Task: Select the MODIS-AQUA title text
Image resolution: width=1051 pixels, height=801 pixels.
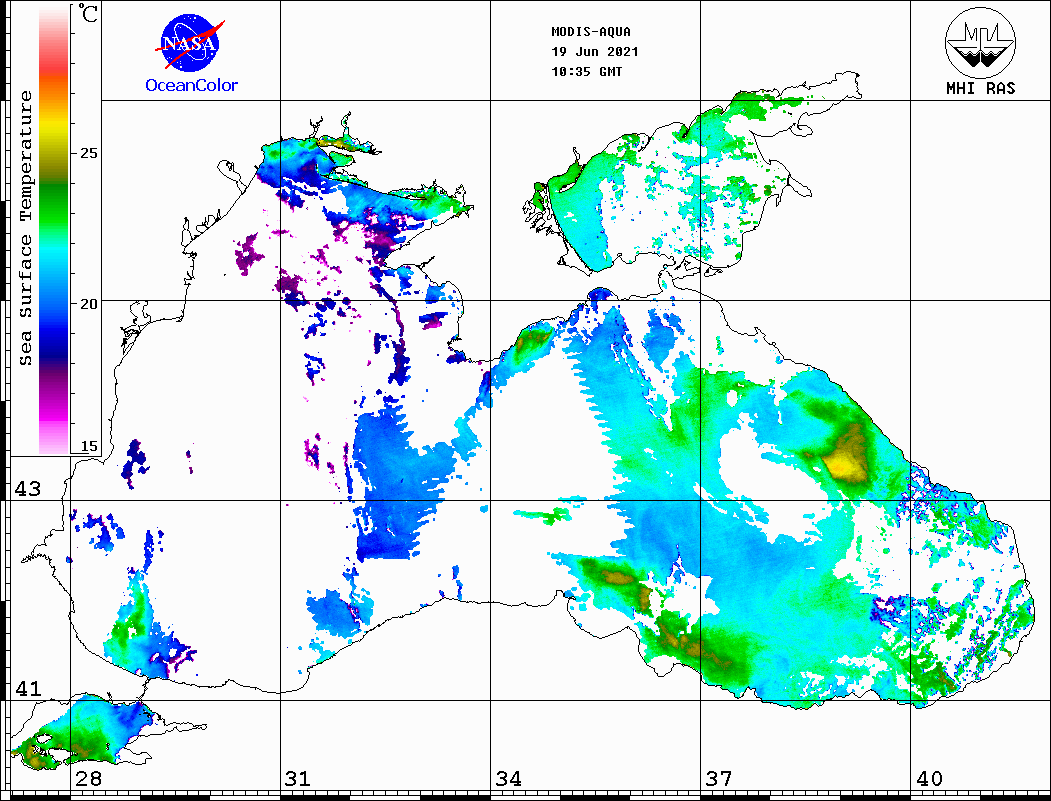Action: tap(592, 31)
